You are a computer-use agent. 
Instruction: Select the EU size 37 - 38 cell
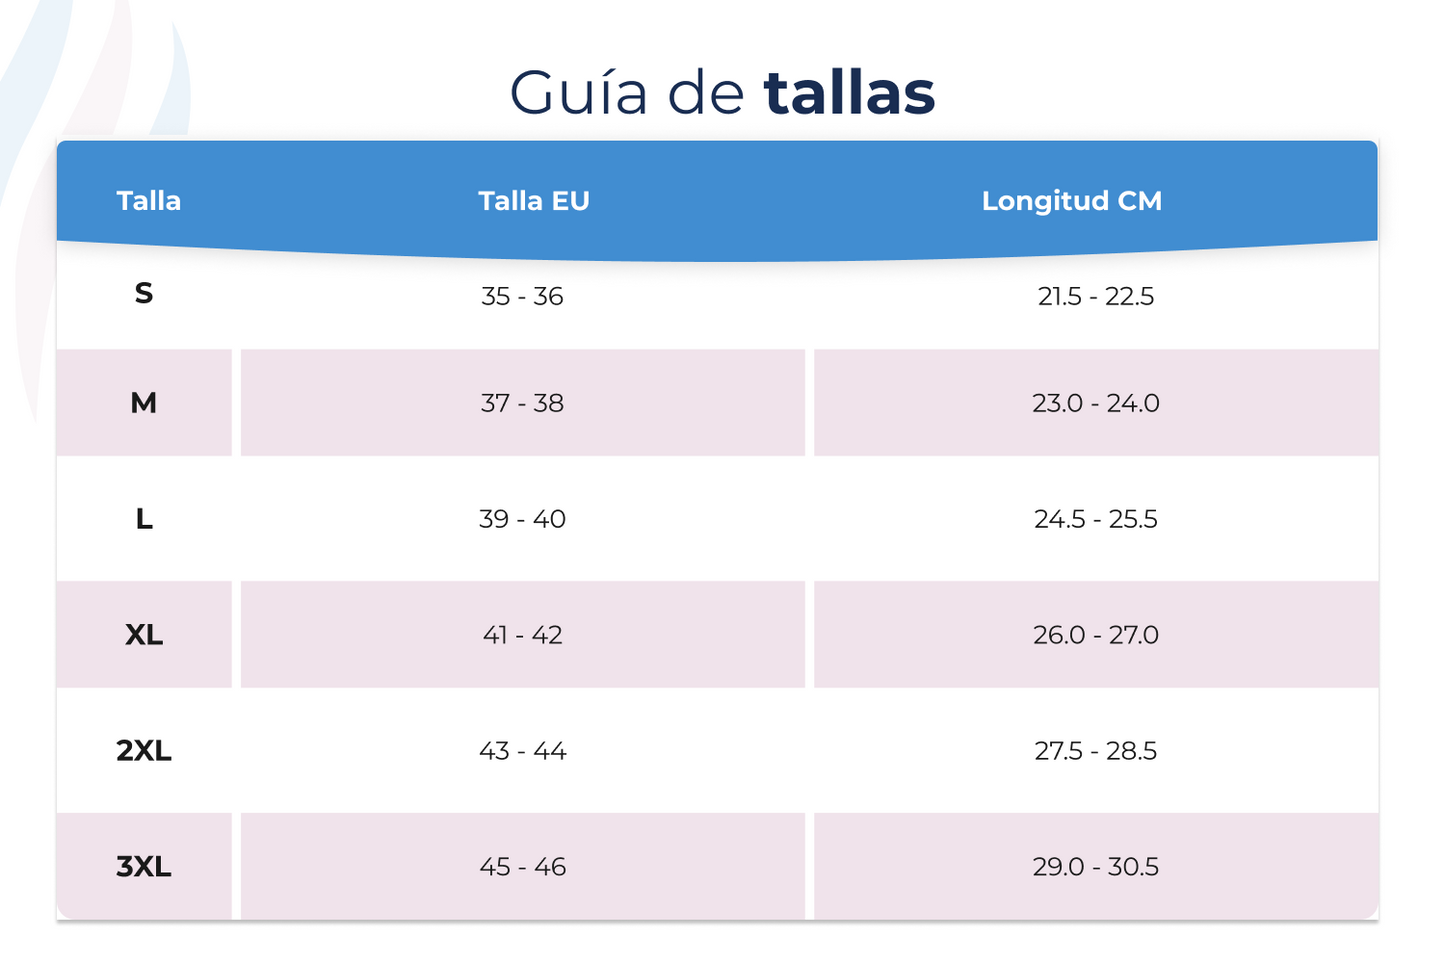pos(522,403)
